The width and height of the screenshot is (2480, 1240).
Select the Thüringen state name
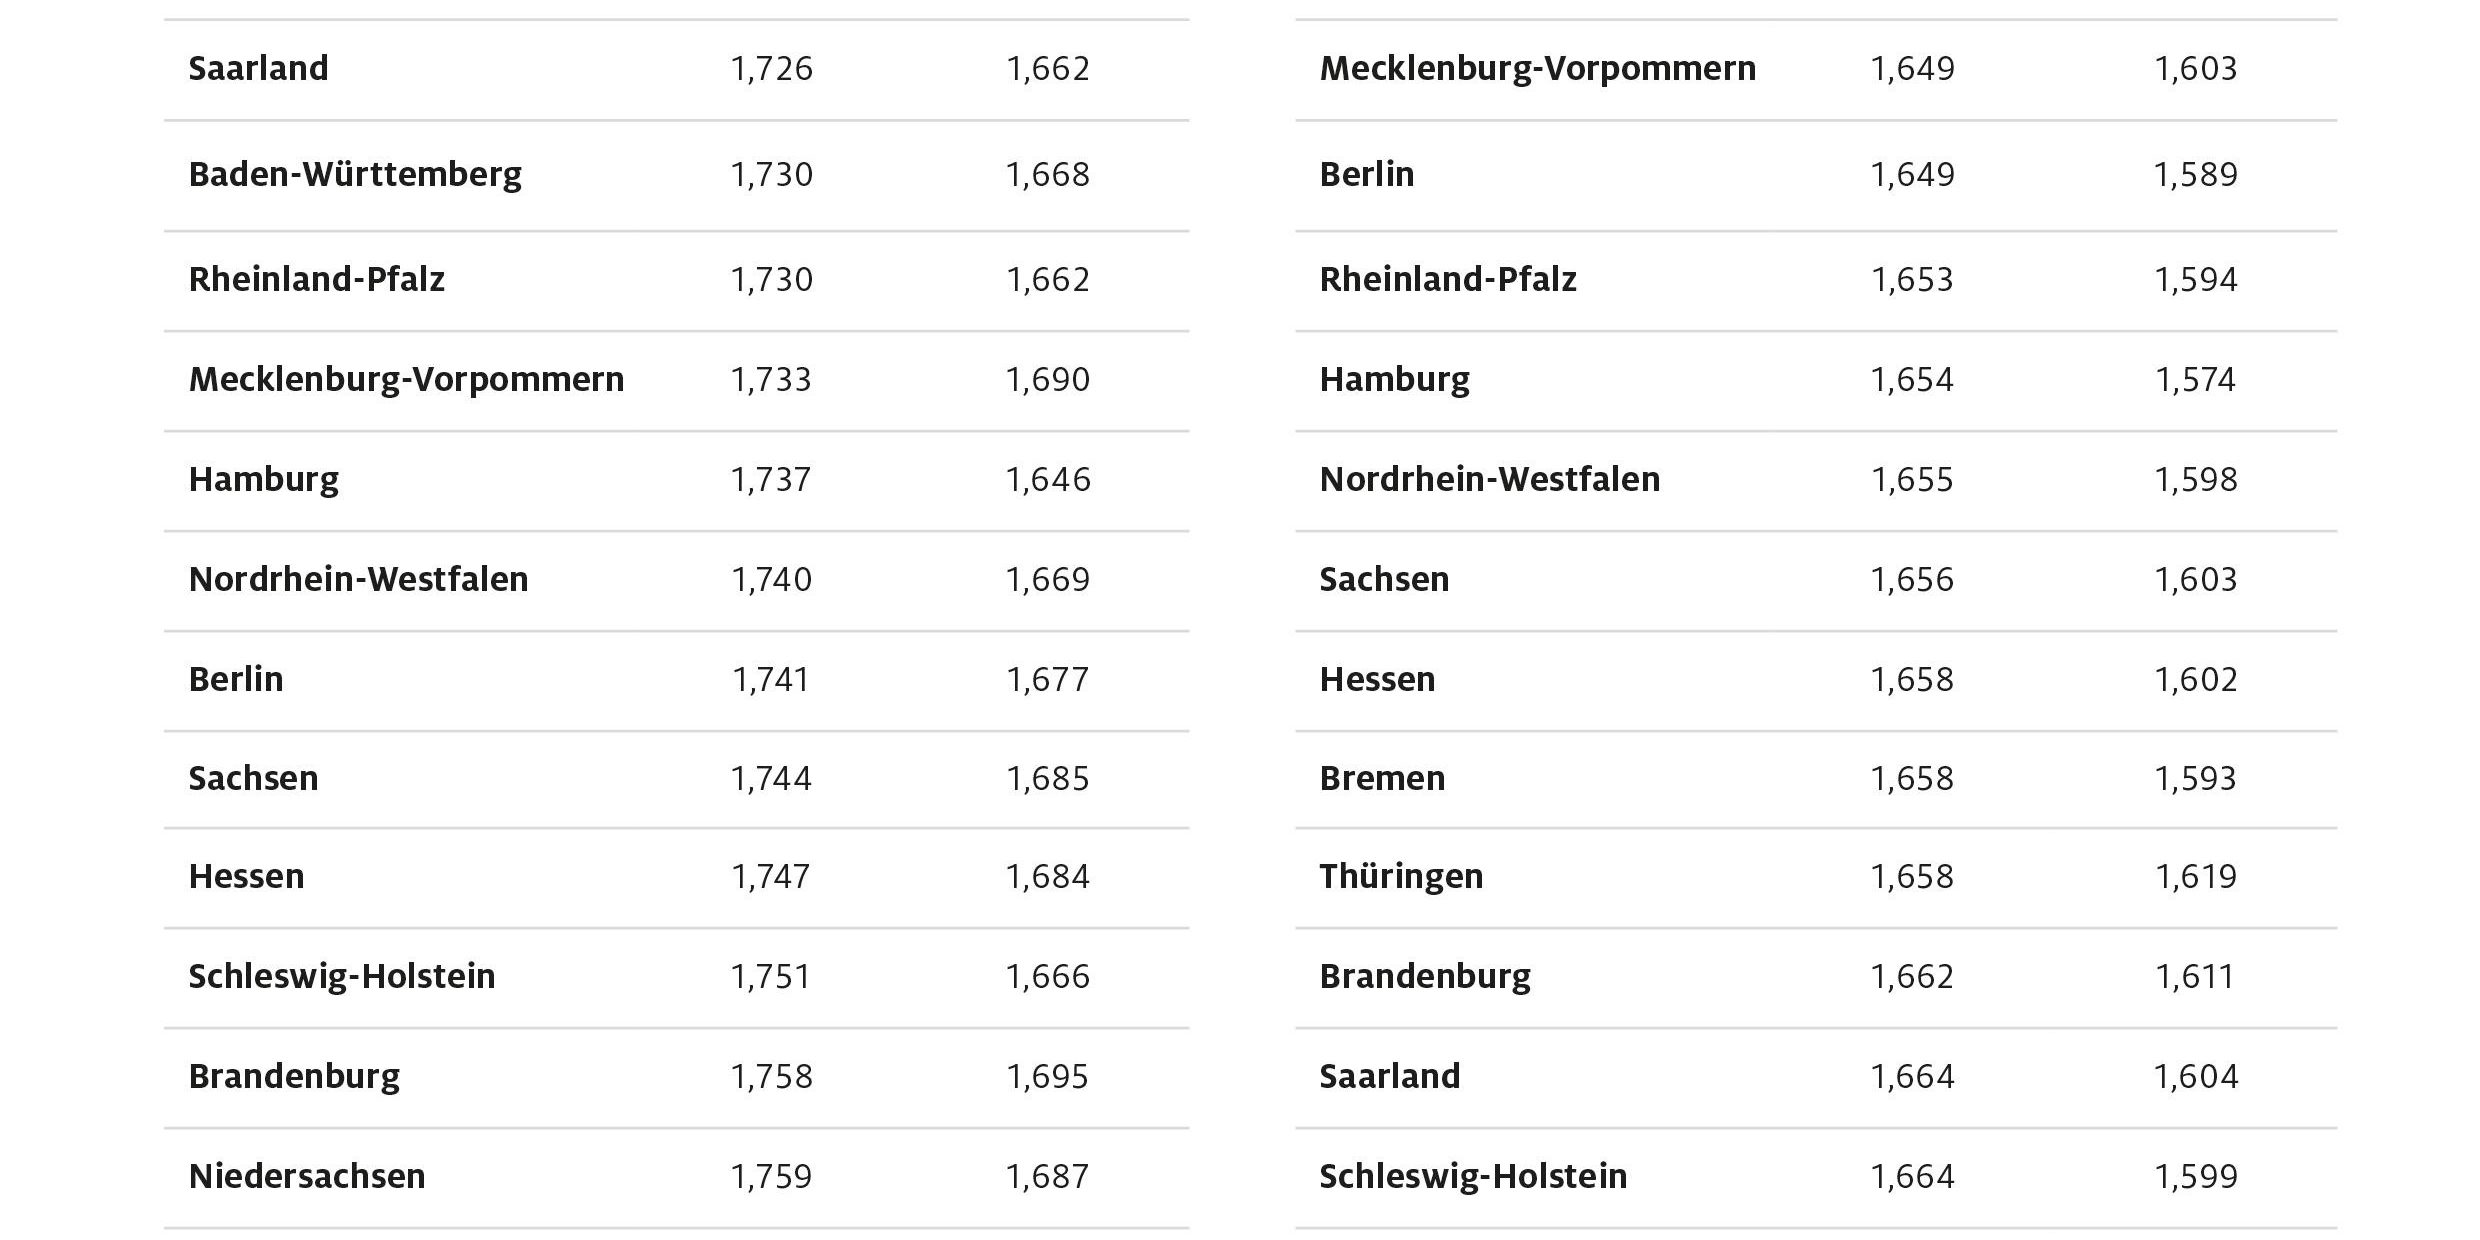coord(1401,876)
